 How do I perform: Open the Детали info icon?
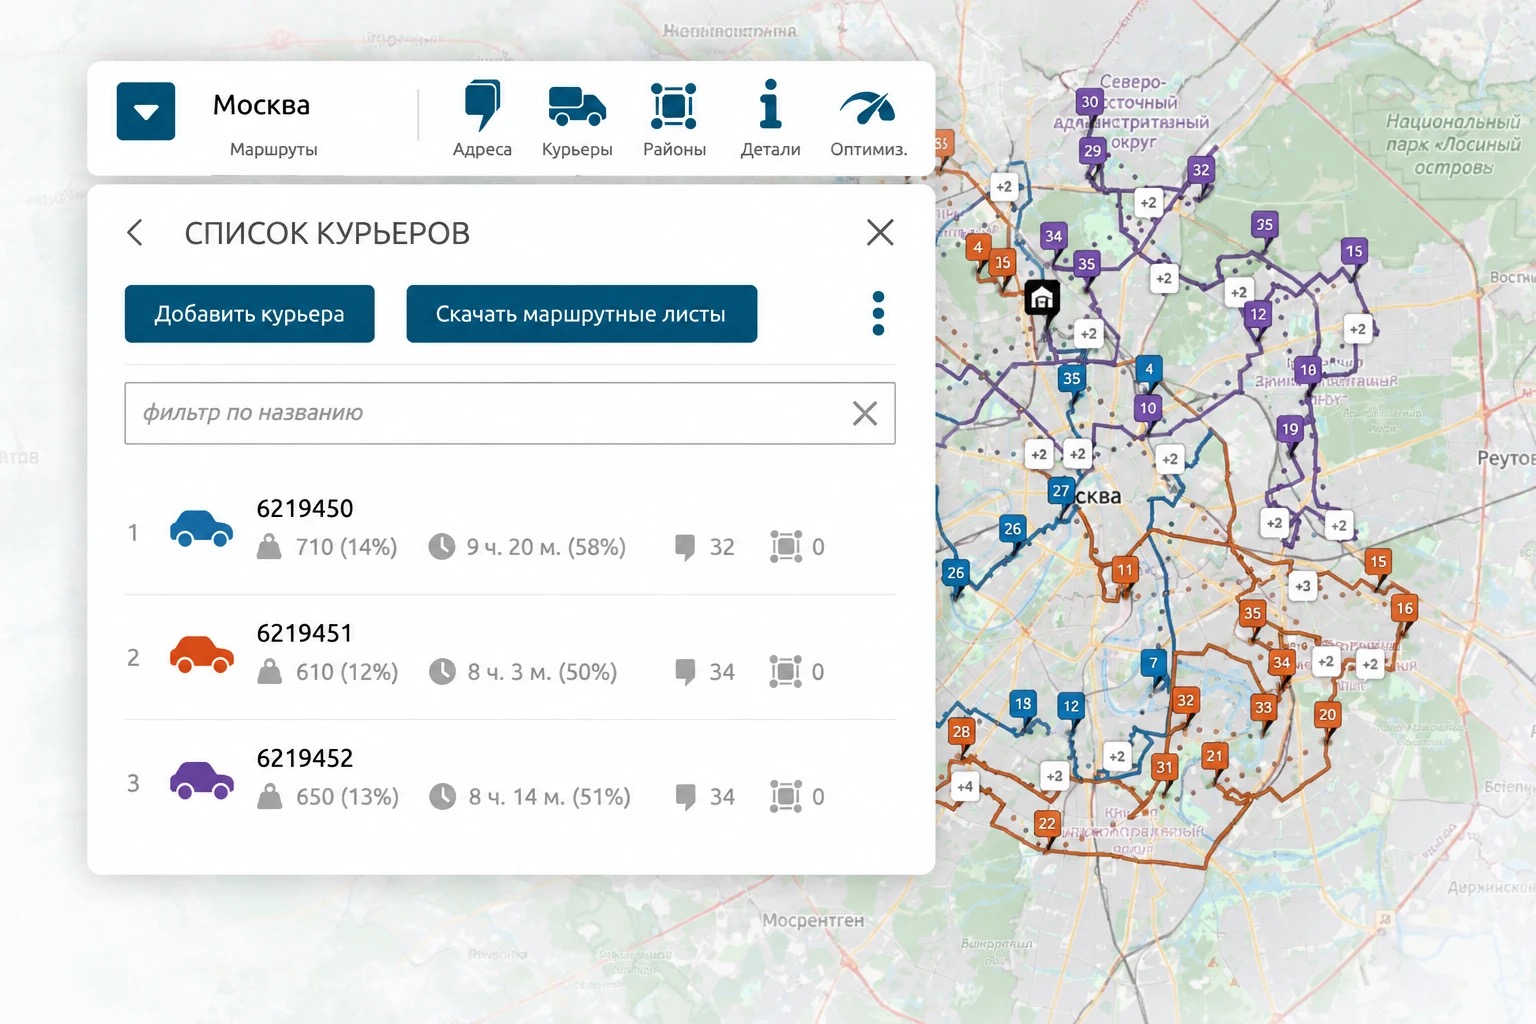770,104
